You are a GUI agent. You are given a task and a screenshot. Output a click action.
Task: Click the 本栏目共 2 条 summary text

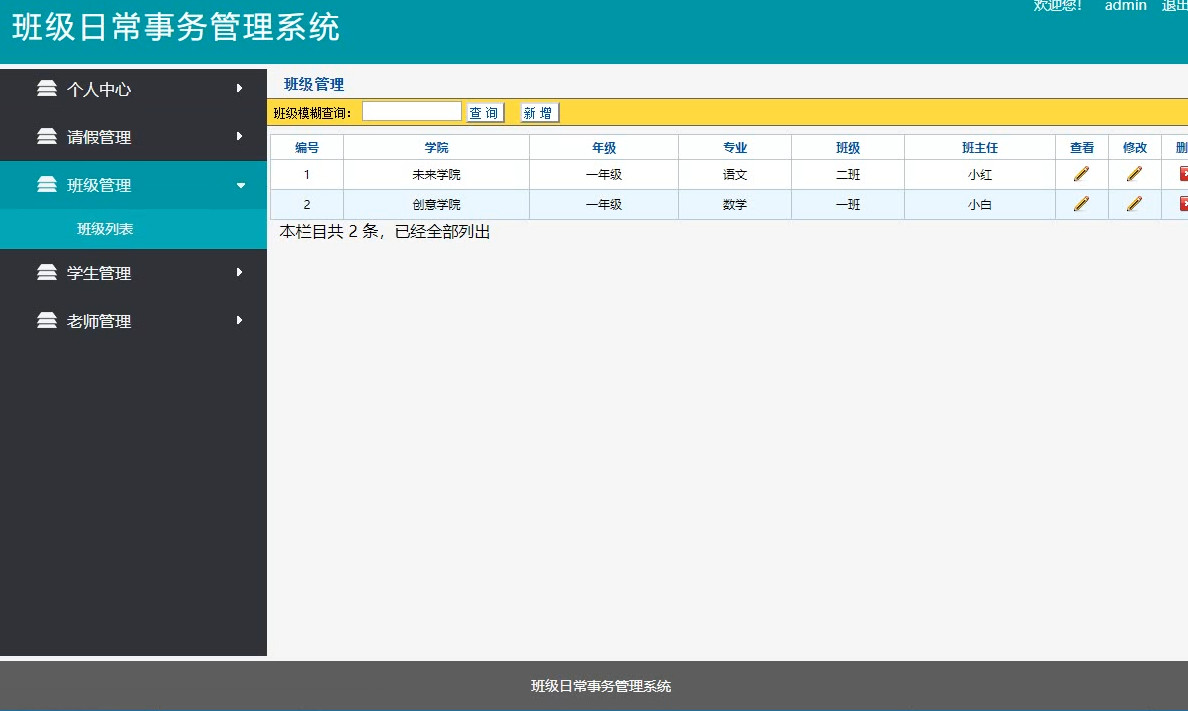pyautogui.click(x=385, y=231)
